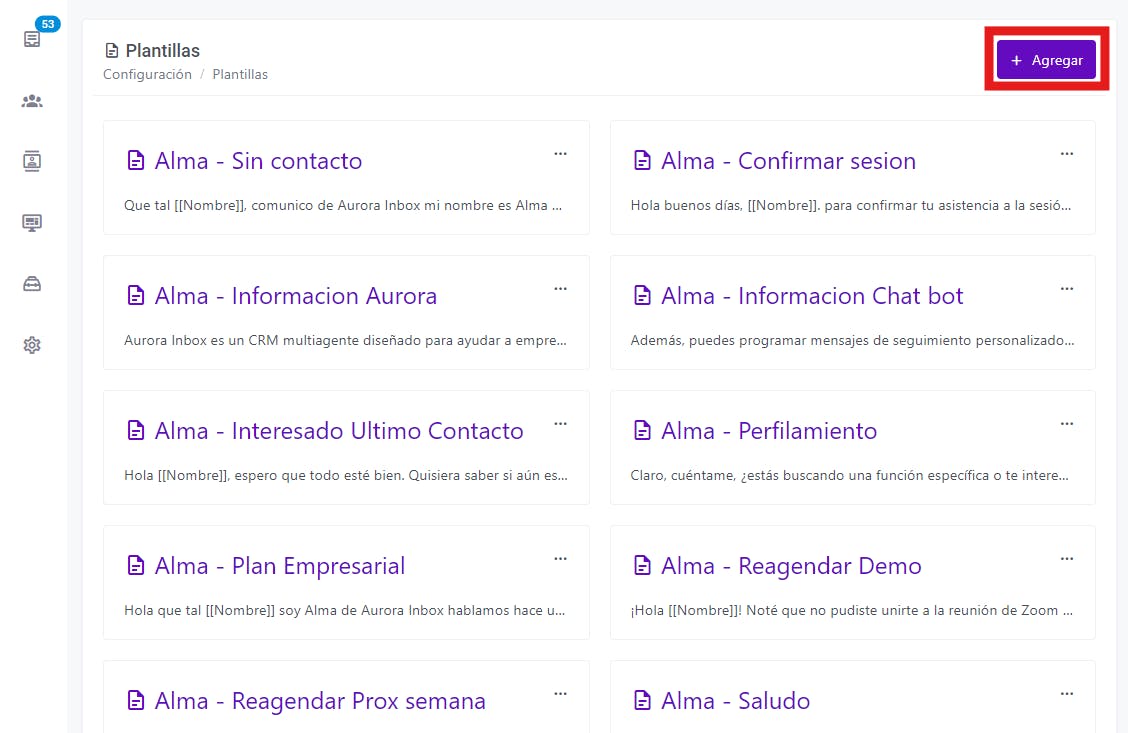The height and width of the screenshot is (733, 1128).
Task: Open options menu for Alma - Interesado Ultimo Contacto
Action: (560, 424)
